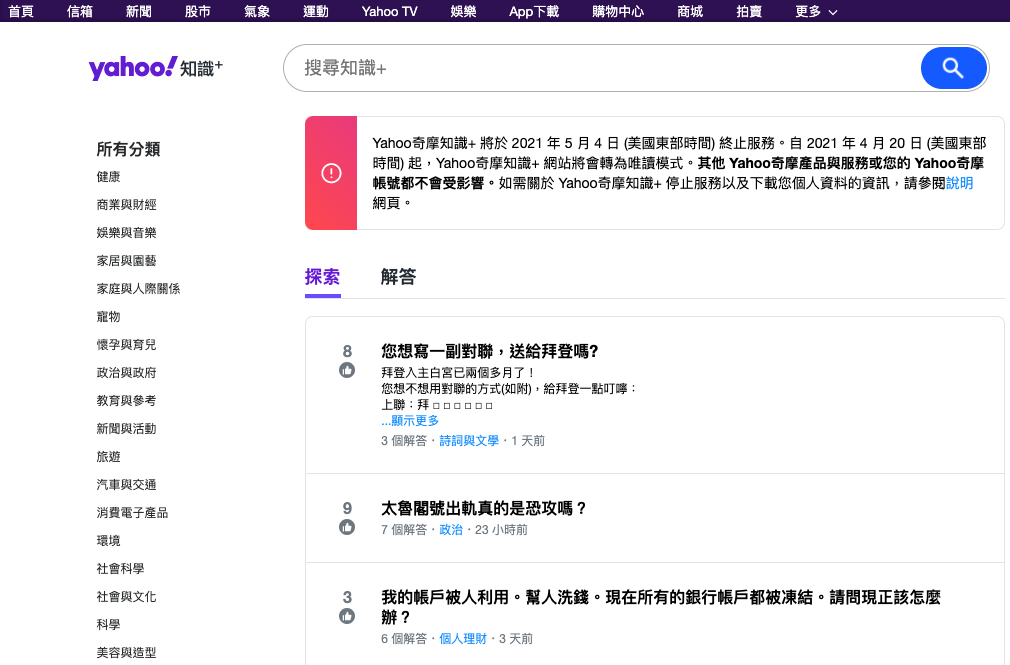Open 氣象 in top navigation

click(x=257, y=12)
